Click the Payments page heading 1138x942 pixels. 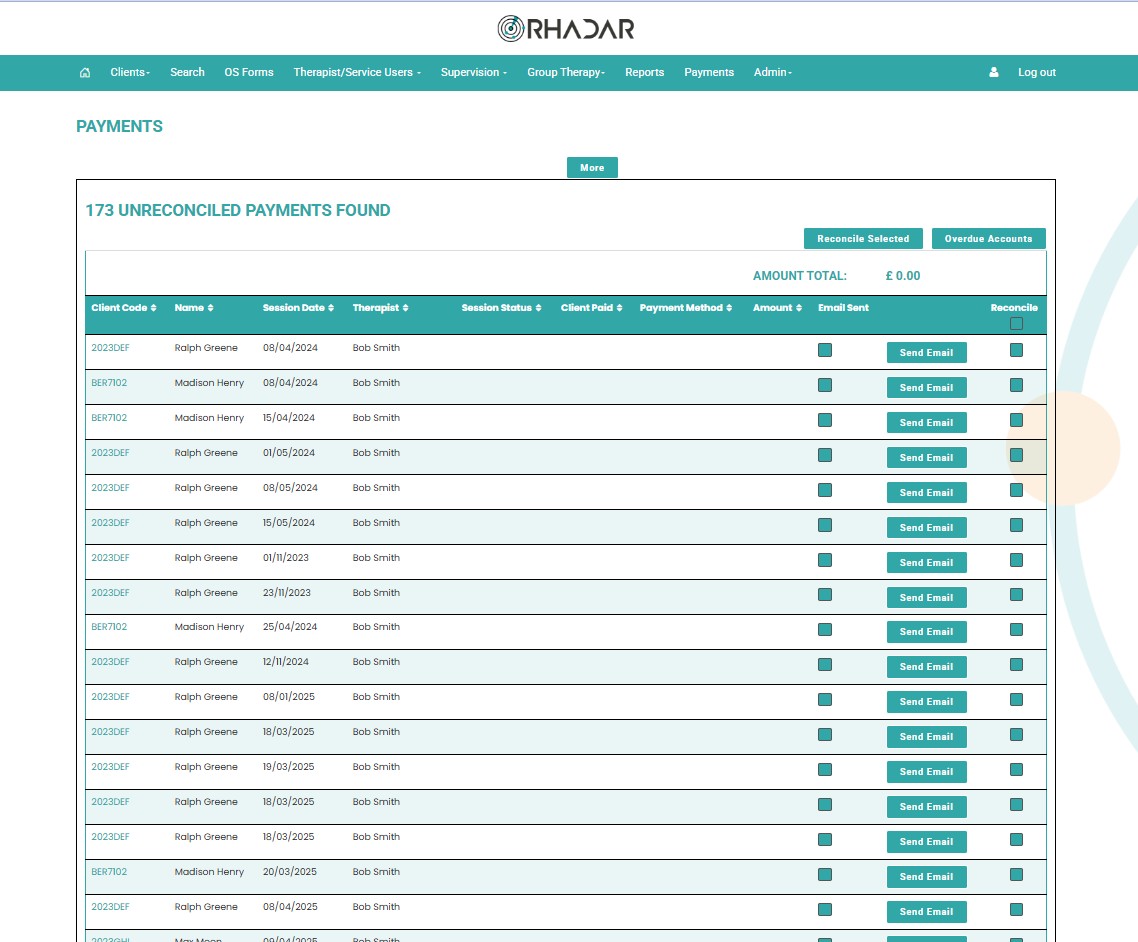coord(120,126)
